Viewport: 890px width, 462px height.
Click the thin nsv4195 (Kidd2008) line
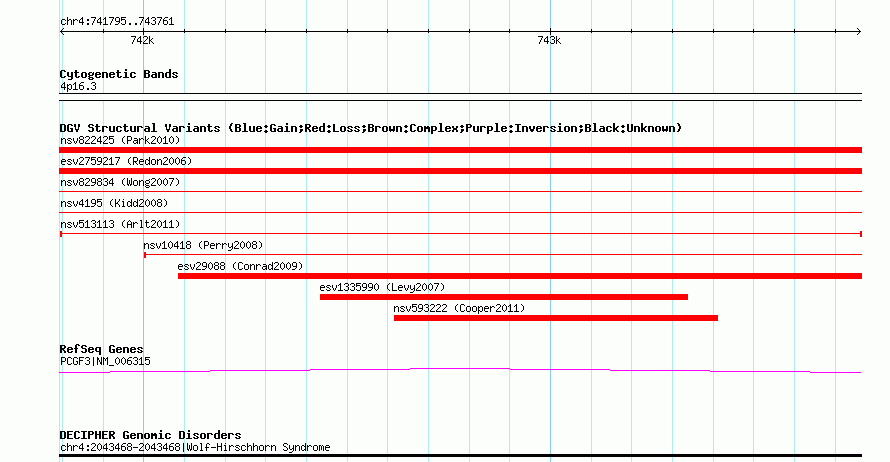(460, 213)
